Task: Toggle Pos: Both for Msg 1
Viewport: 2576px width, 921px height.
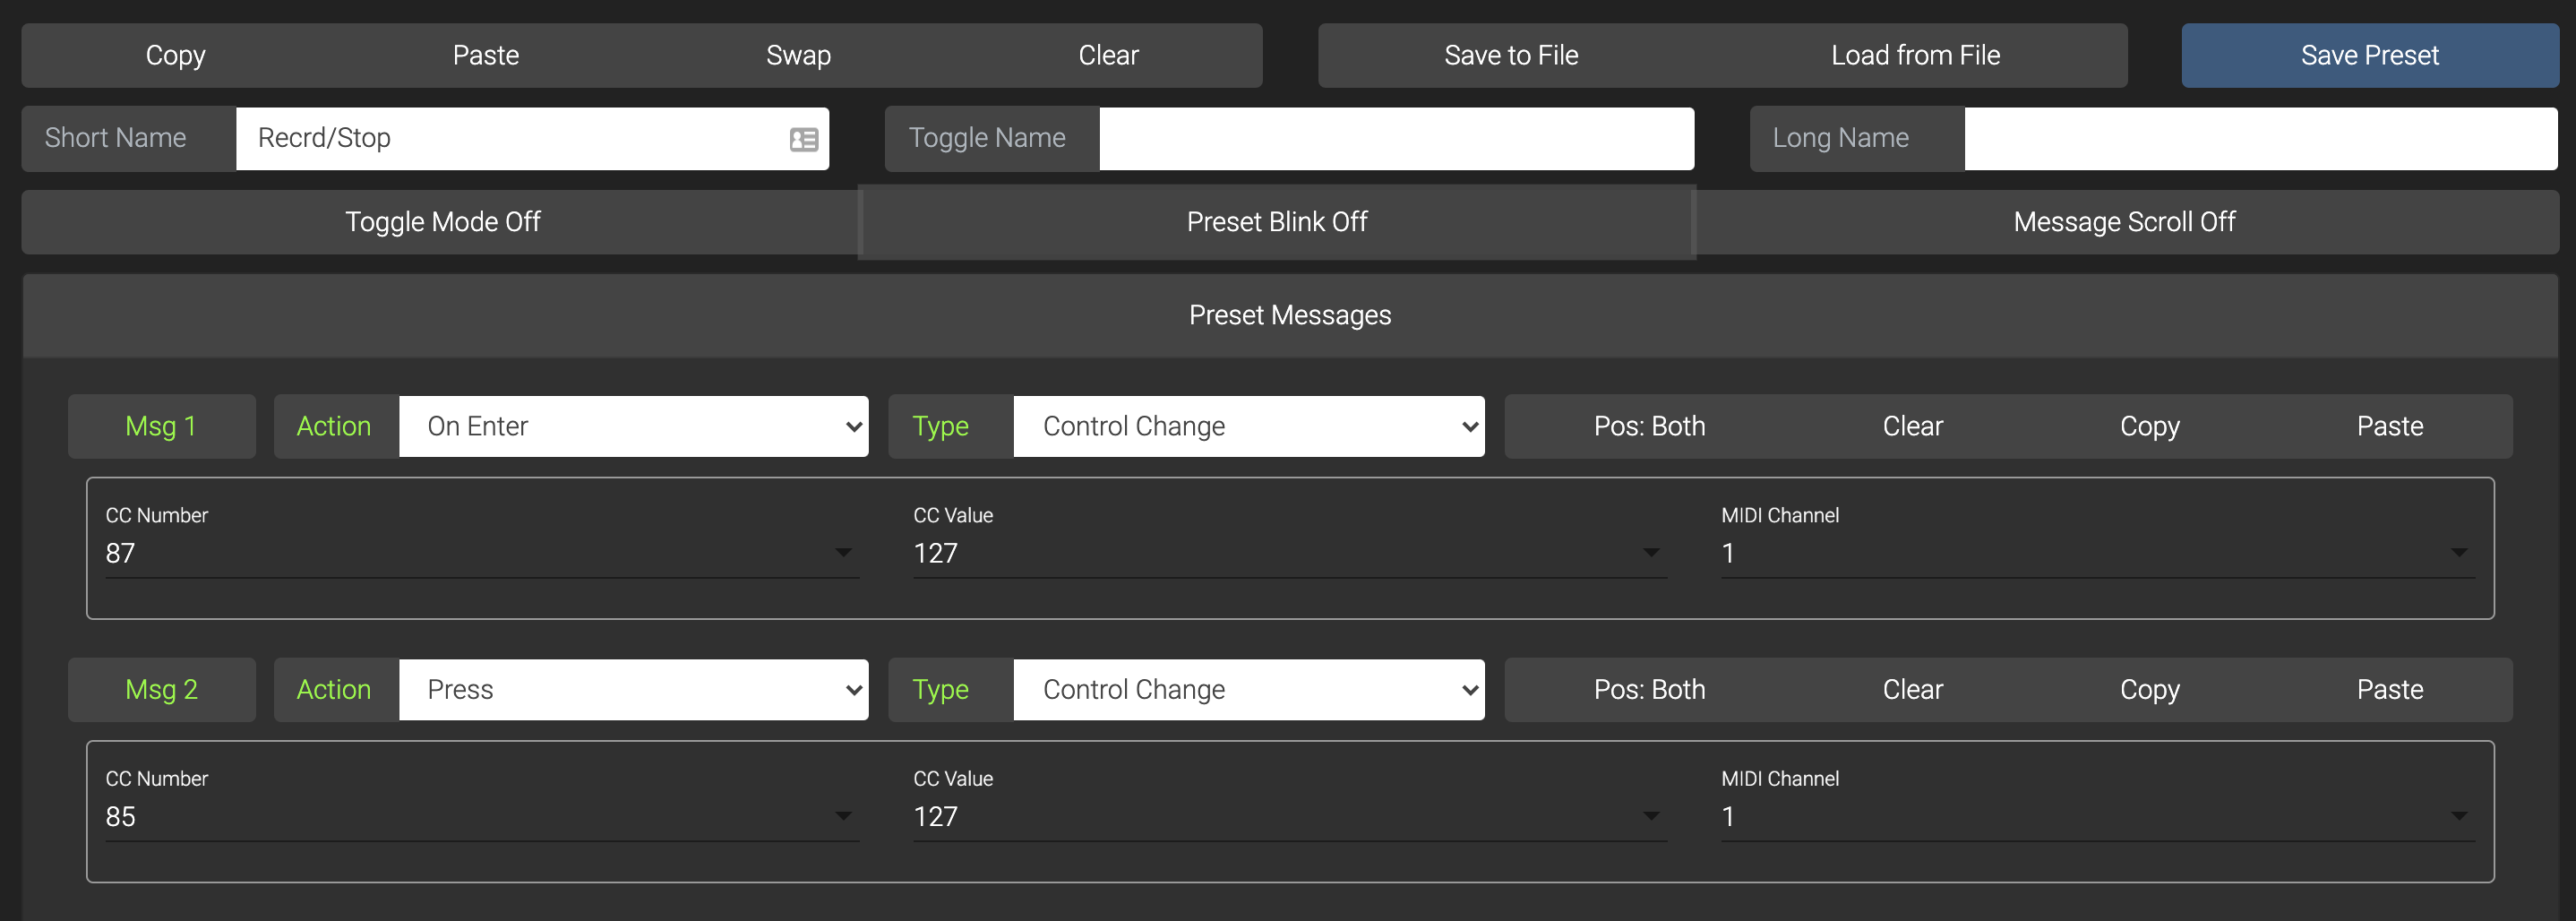Action: pyautogui.click(x=1649, y=427)
